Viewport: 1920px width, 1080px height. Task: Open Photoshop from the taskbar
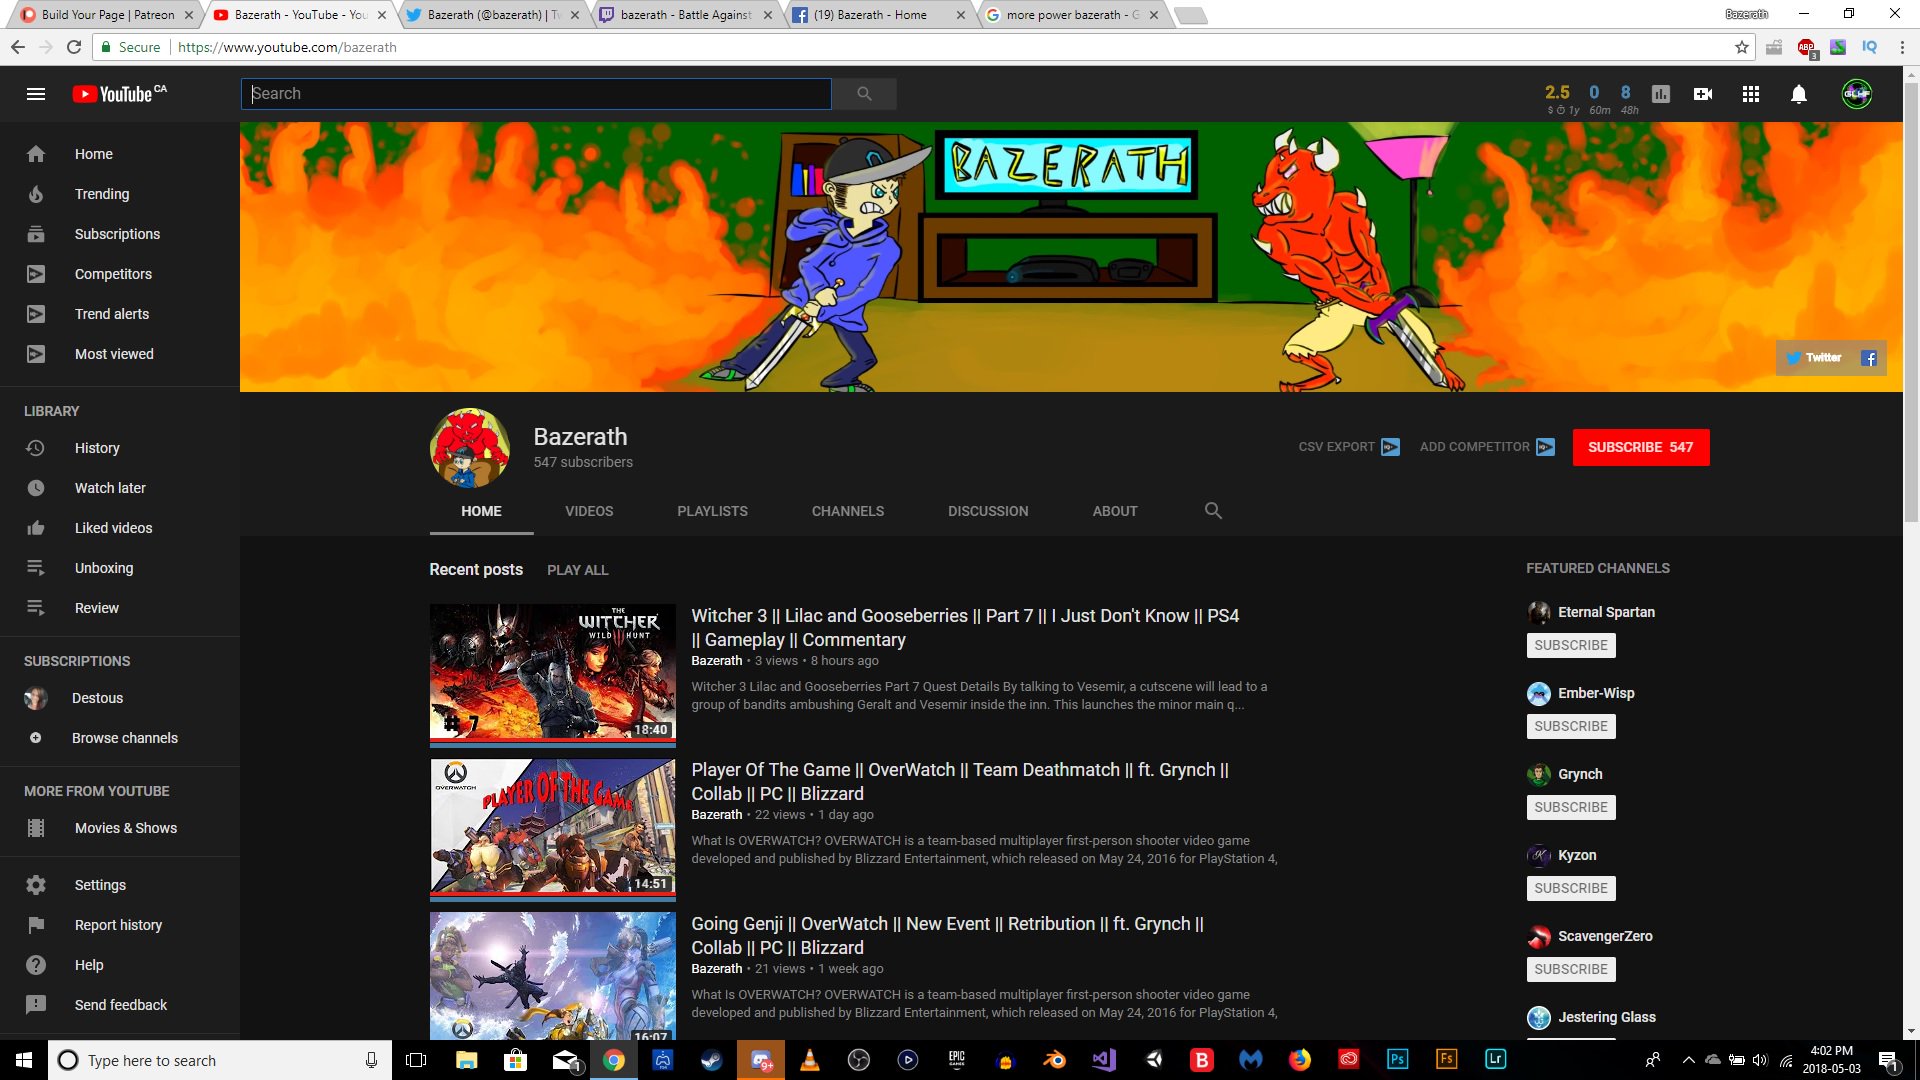(1397, 1060)
